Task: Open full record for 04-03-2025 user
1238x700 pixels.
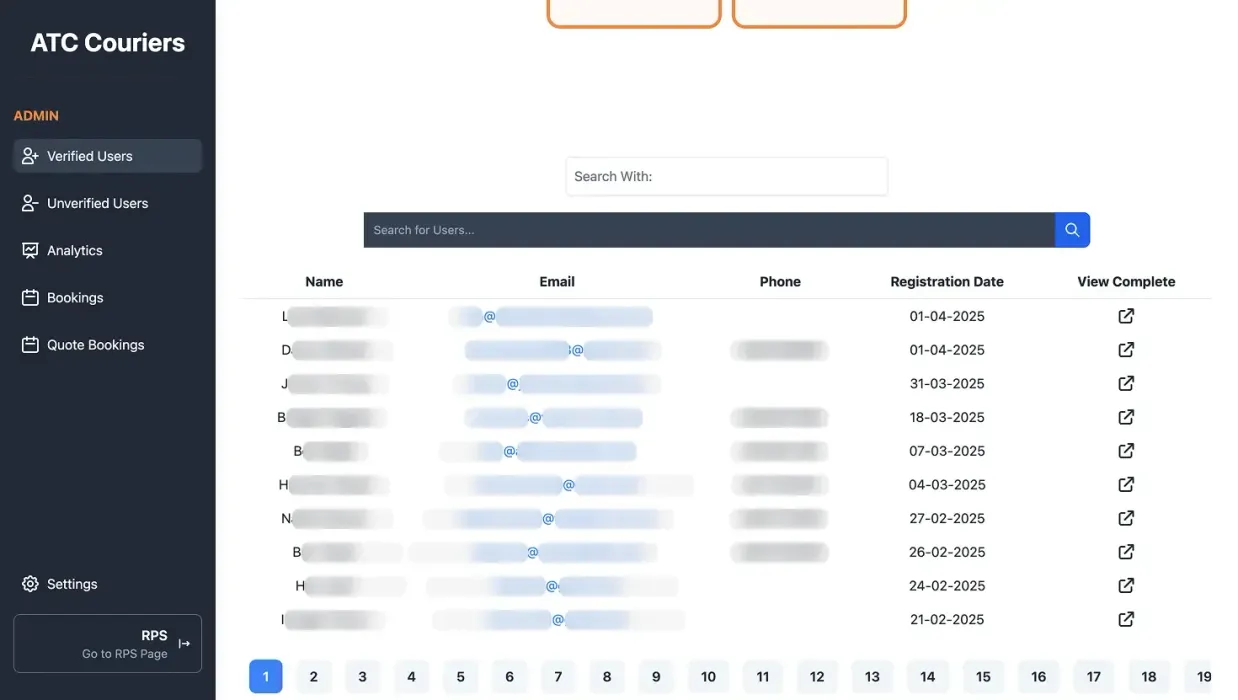Action: click(1126, 484)
